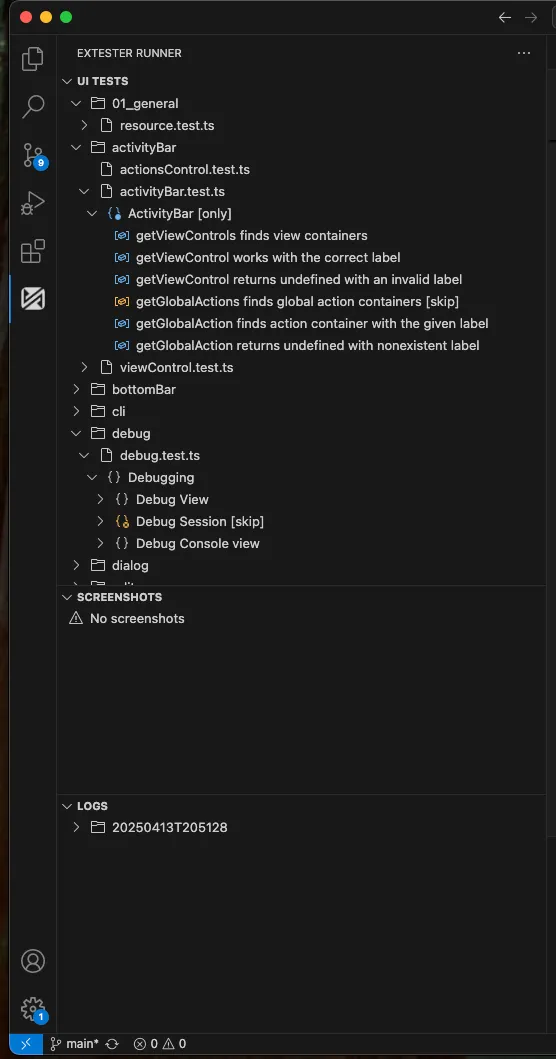Open the Explorer view in activity bar
This screenshot has height=1059, width=556.
(x=32, y=59)
